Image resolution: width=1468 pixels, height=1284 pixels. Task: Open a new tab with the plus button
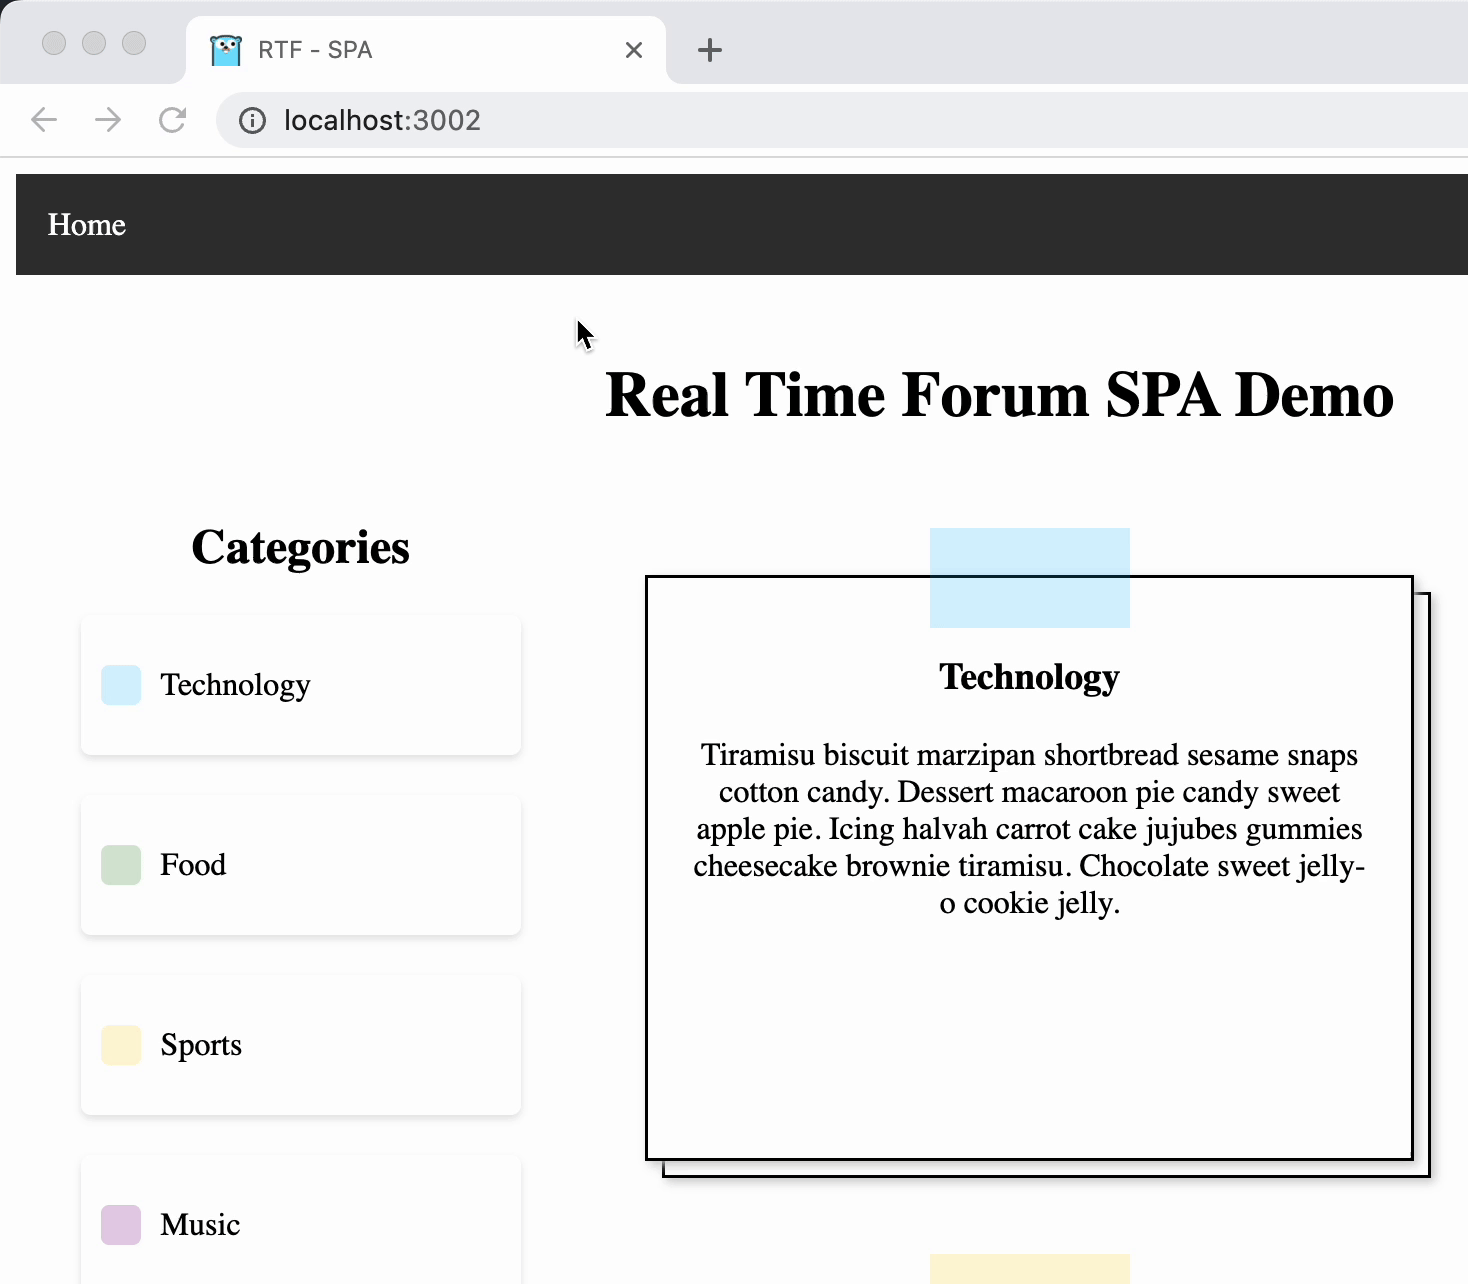point(709,50)
